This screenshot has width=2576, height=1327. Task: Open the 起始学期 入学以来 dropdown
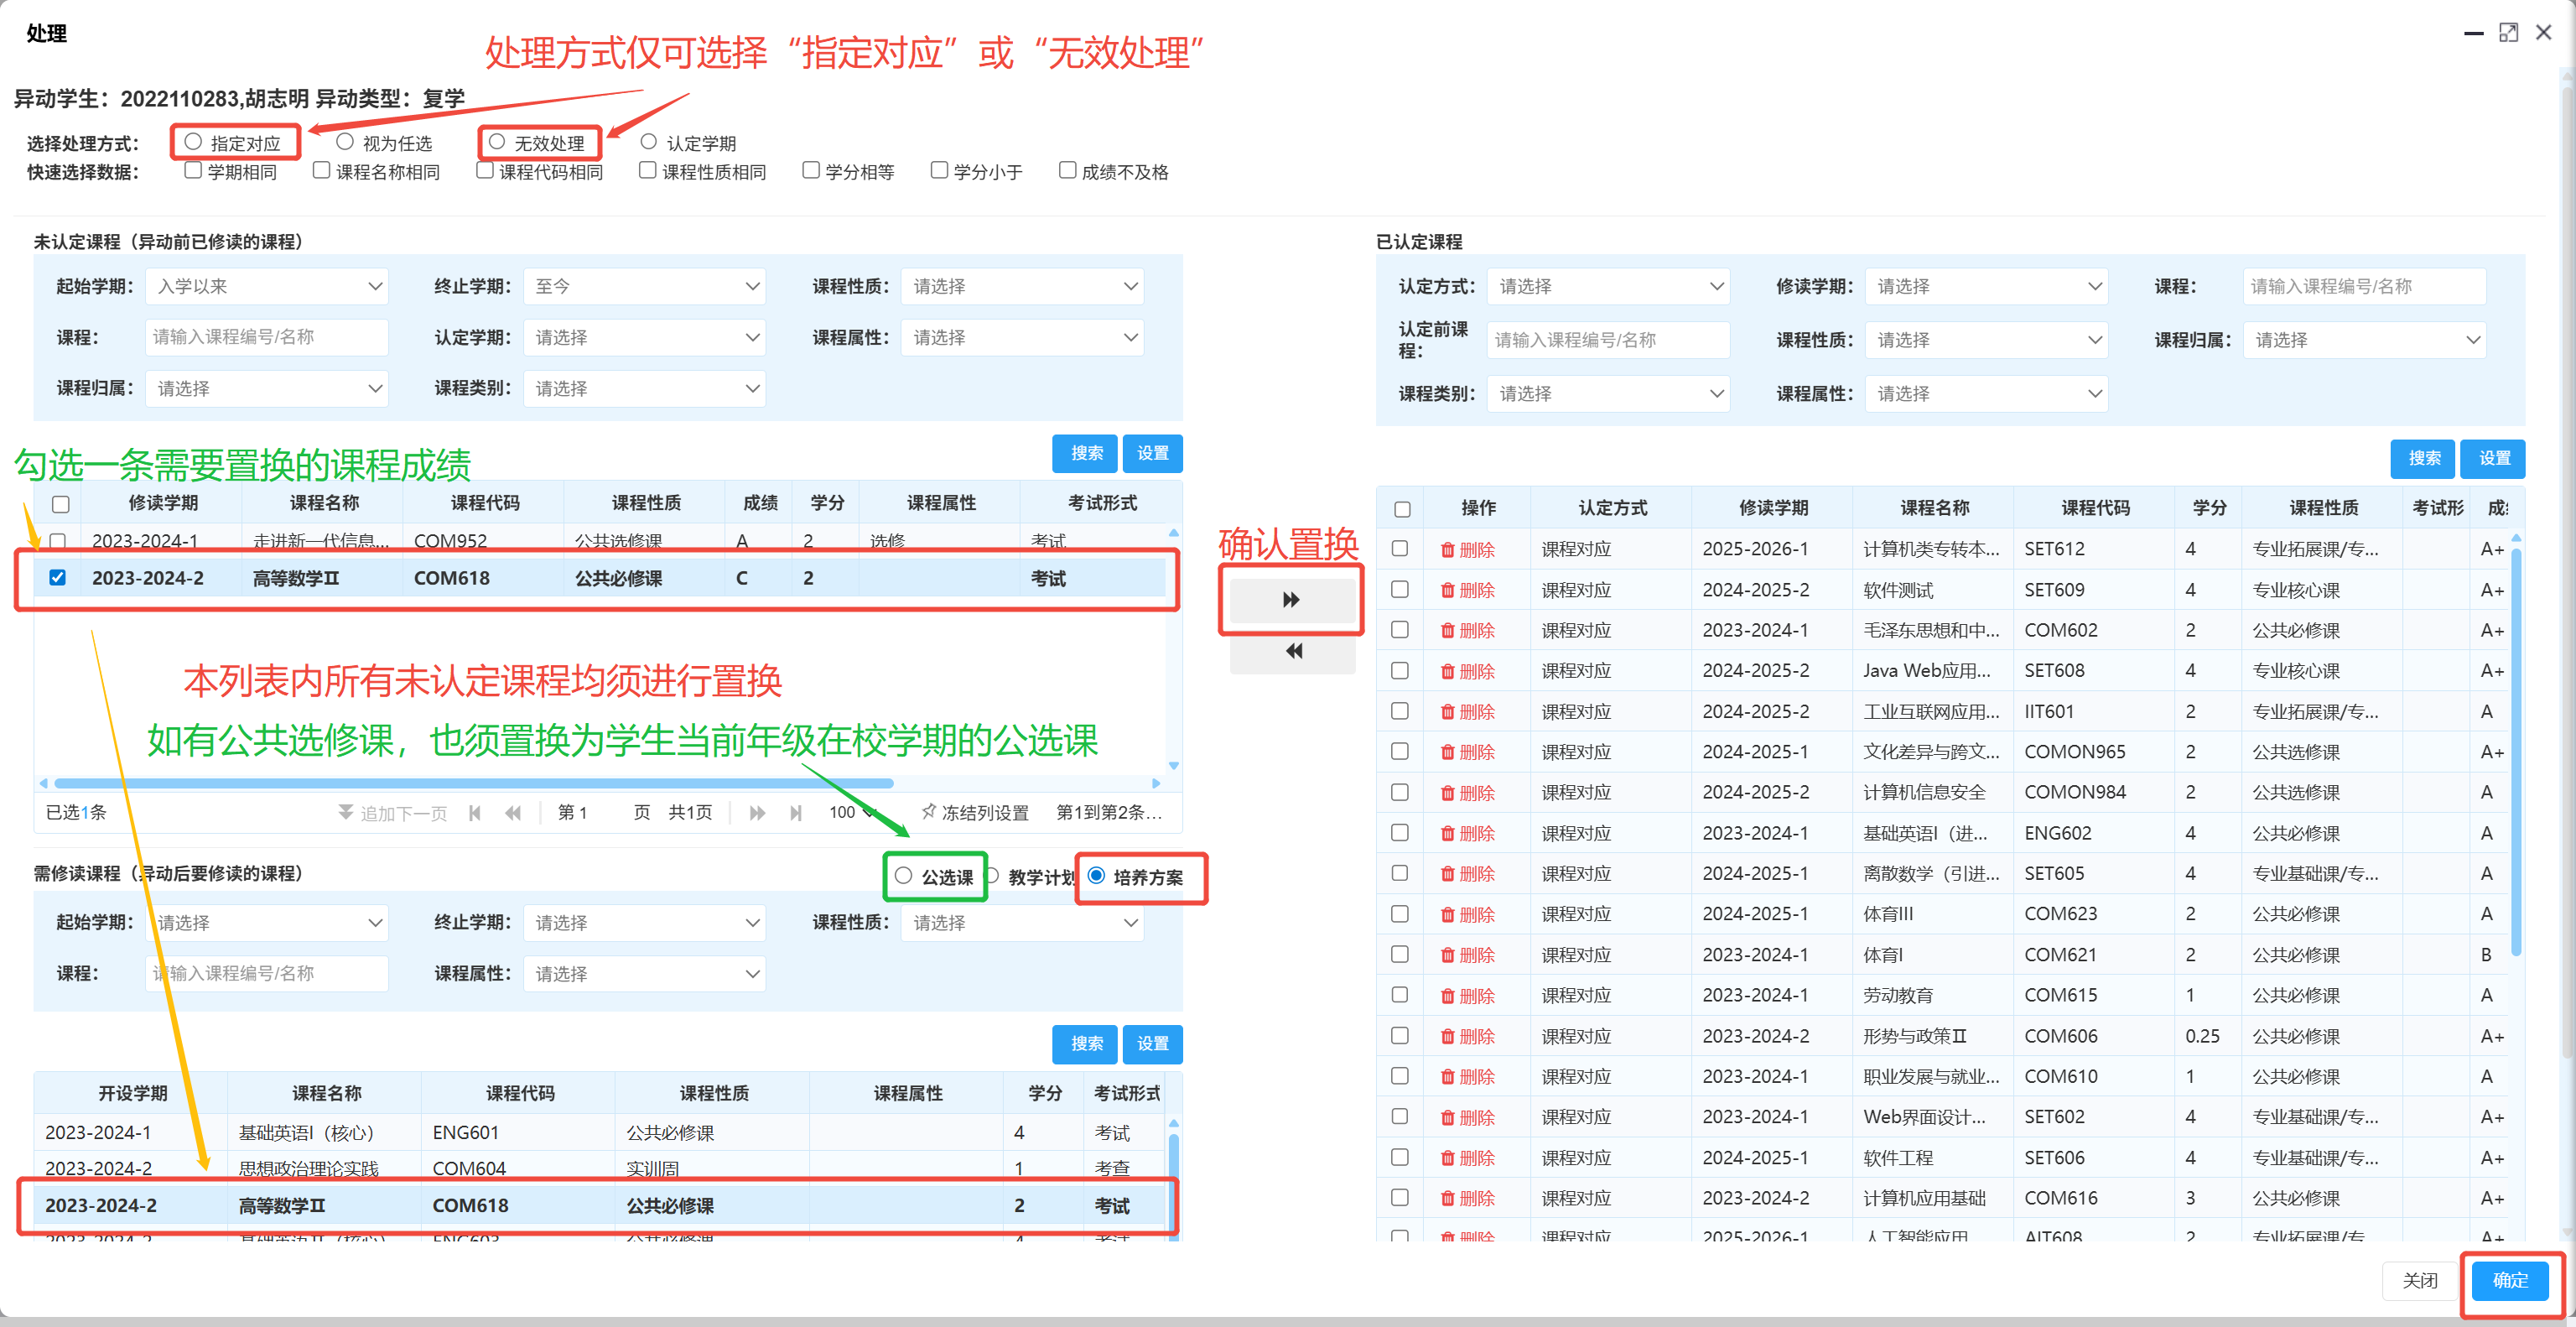click(x=266, y=287)
